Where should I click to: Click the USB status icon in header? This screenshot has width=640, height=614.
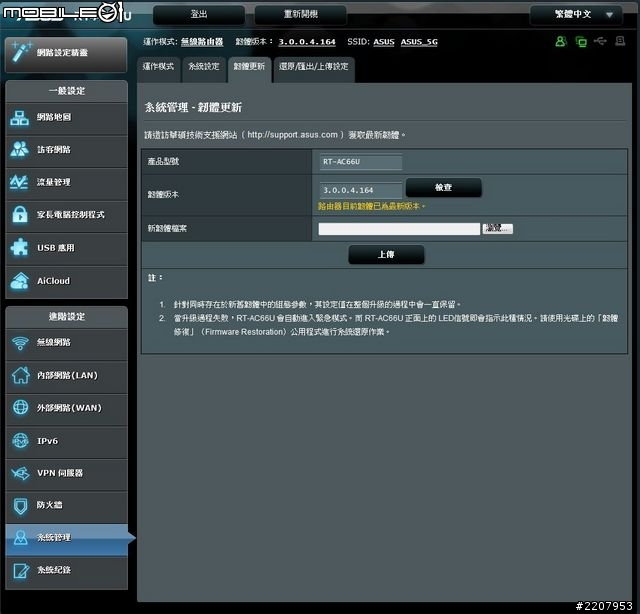tap(599, 42)
